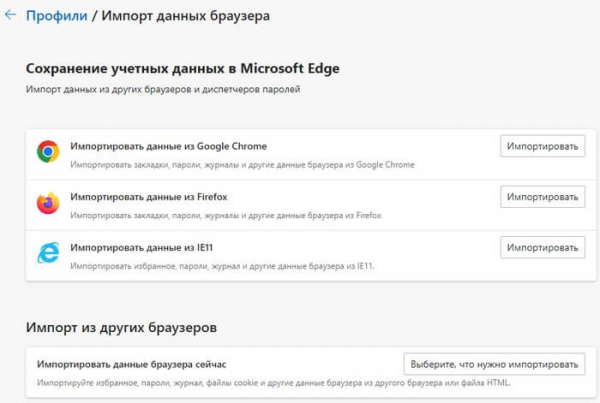Click 'Импорт данных браузера' breadcrumb text
This screenshot has height=403, width=600.
[x=186, y=16]
